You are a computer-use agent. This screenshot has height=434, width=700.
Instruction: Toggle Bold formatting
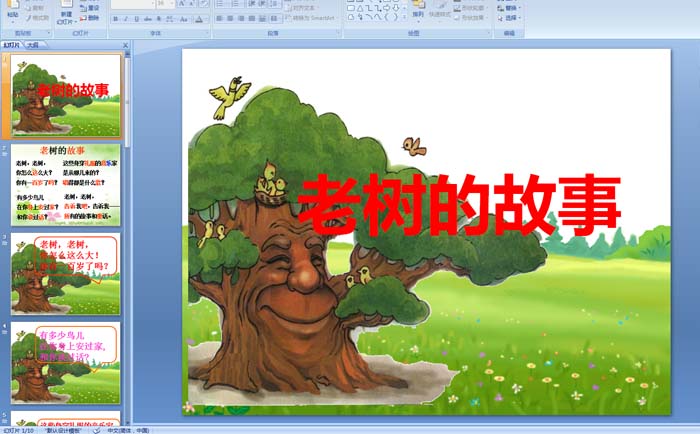[116, 19]
